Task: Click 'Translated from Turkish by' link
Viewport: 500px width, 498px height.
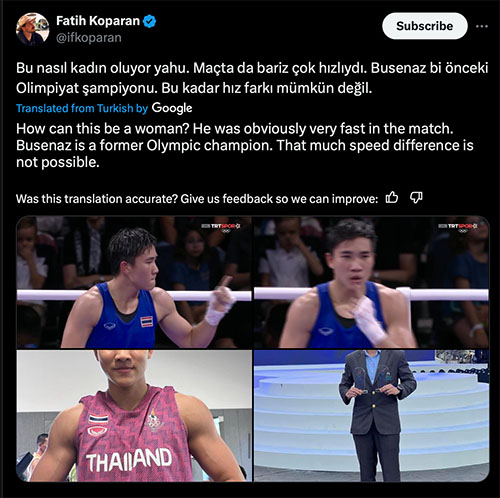Action: click(82, 108)
